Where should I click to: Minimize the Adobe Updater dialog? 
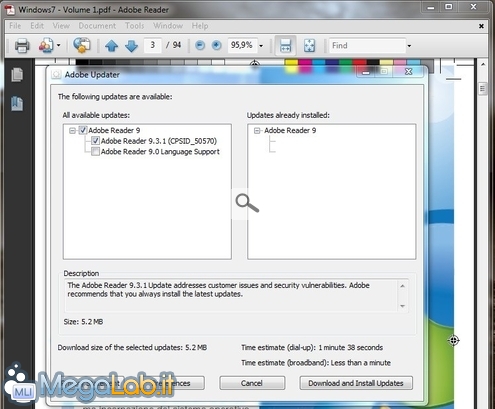tap(366, 72)
